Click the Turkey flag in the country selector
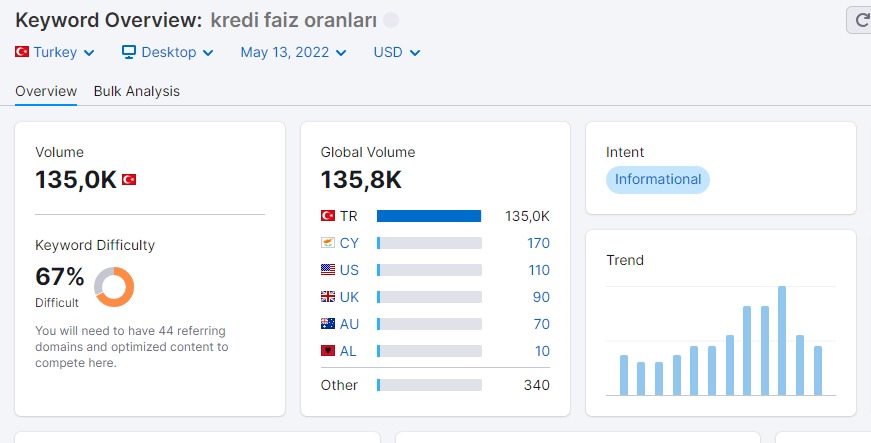 22,52
